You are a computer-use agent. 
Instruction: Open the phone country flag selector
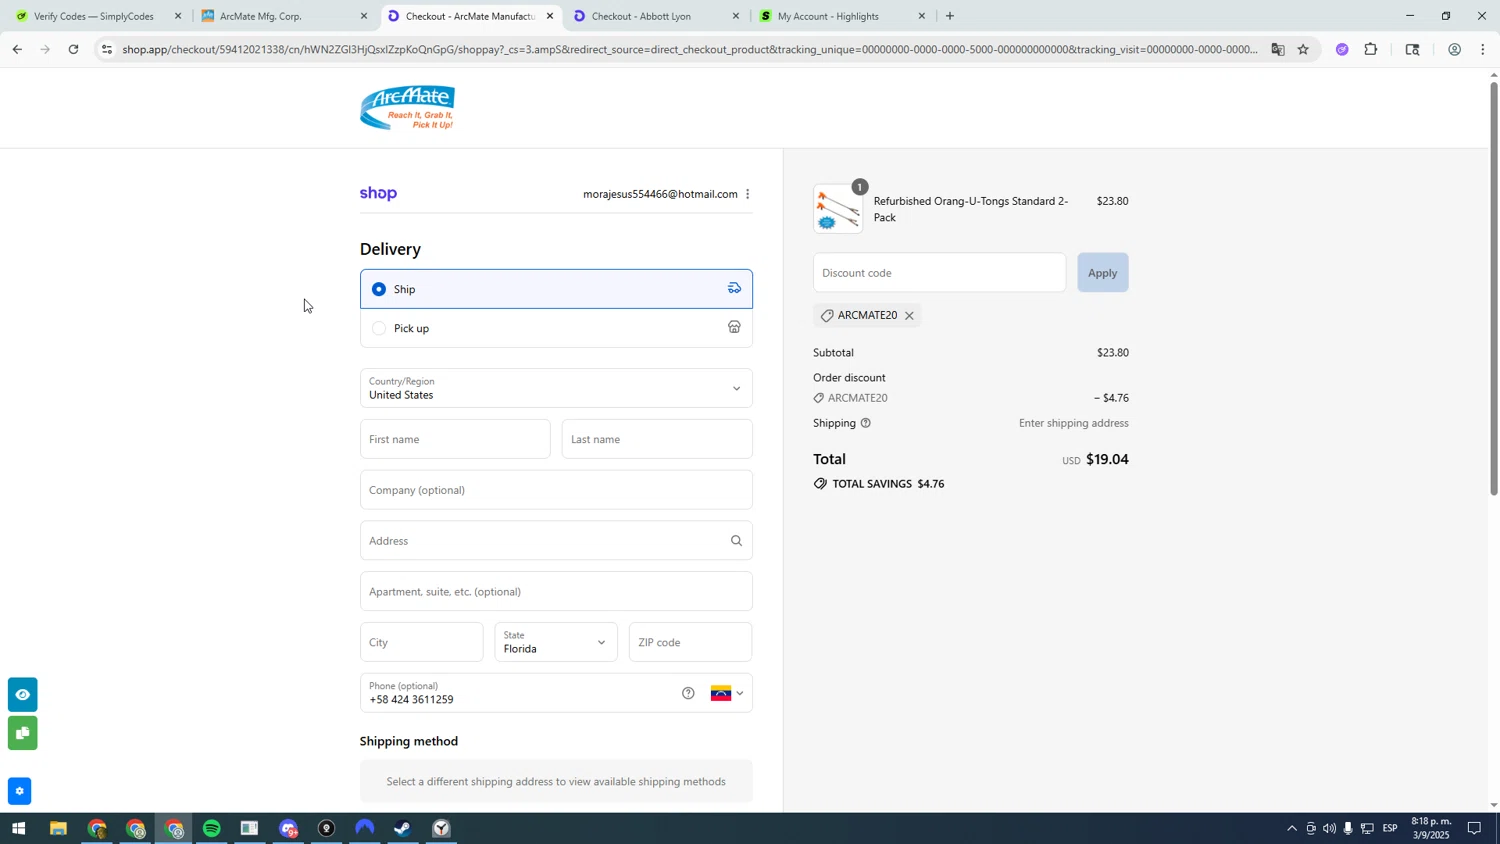click(x=727, y=693)
